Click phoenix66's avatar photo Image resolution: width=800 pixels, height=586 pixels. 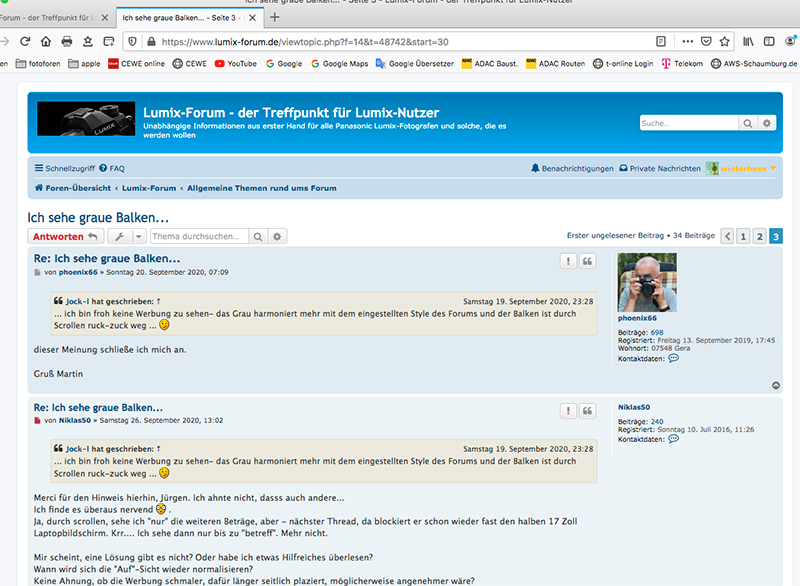click(647, 282)
